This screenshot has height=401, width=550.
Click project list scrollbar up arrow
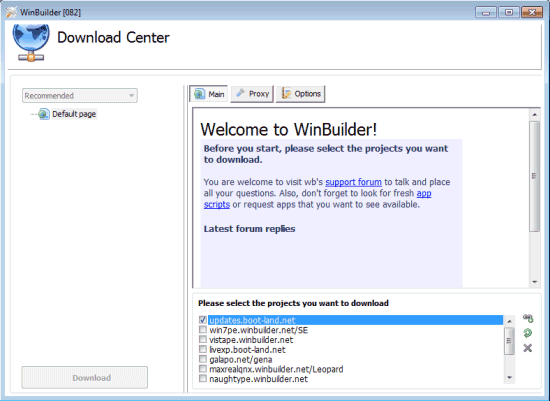coord(509,321)
